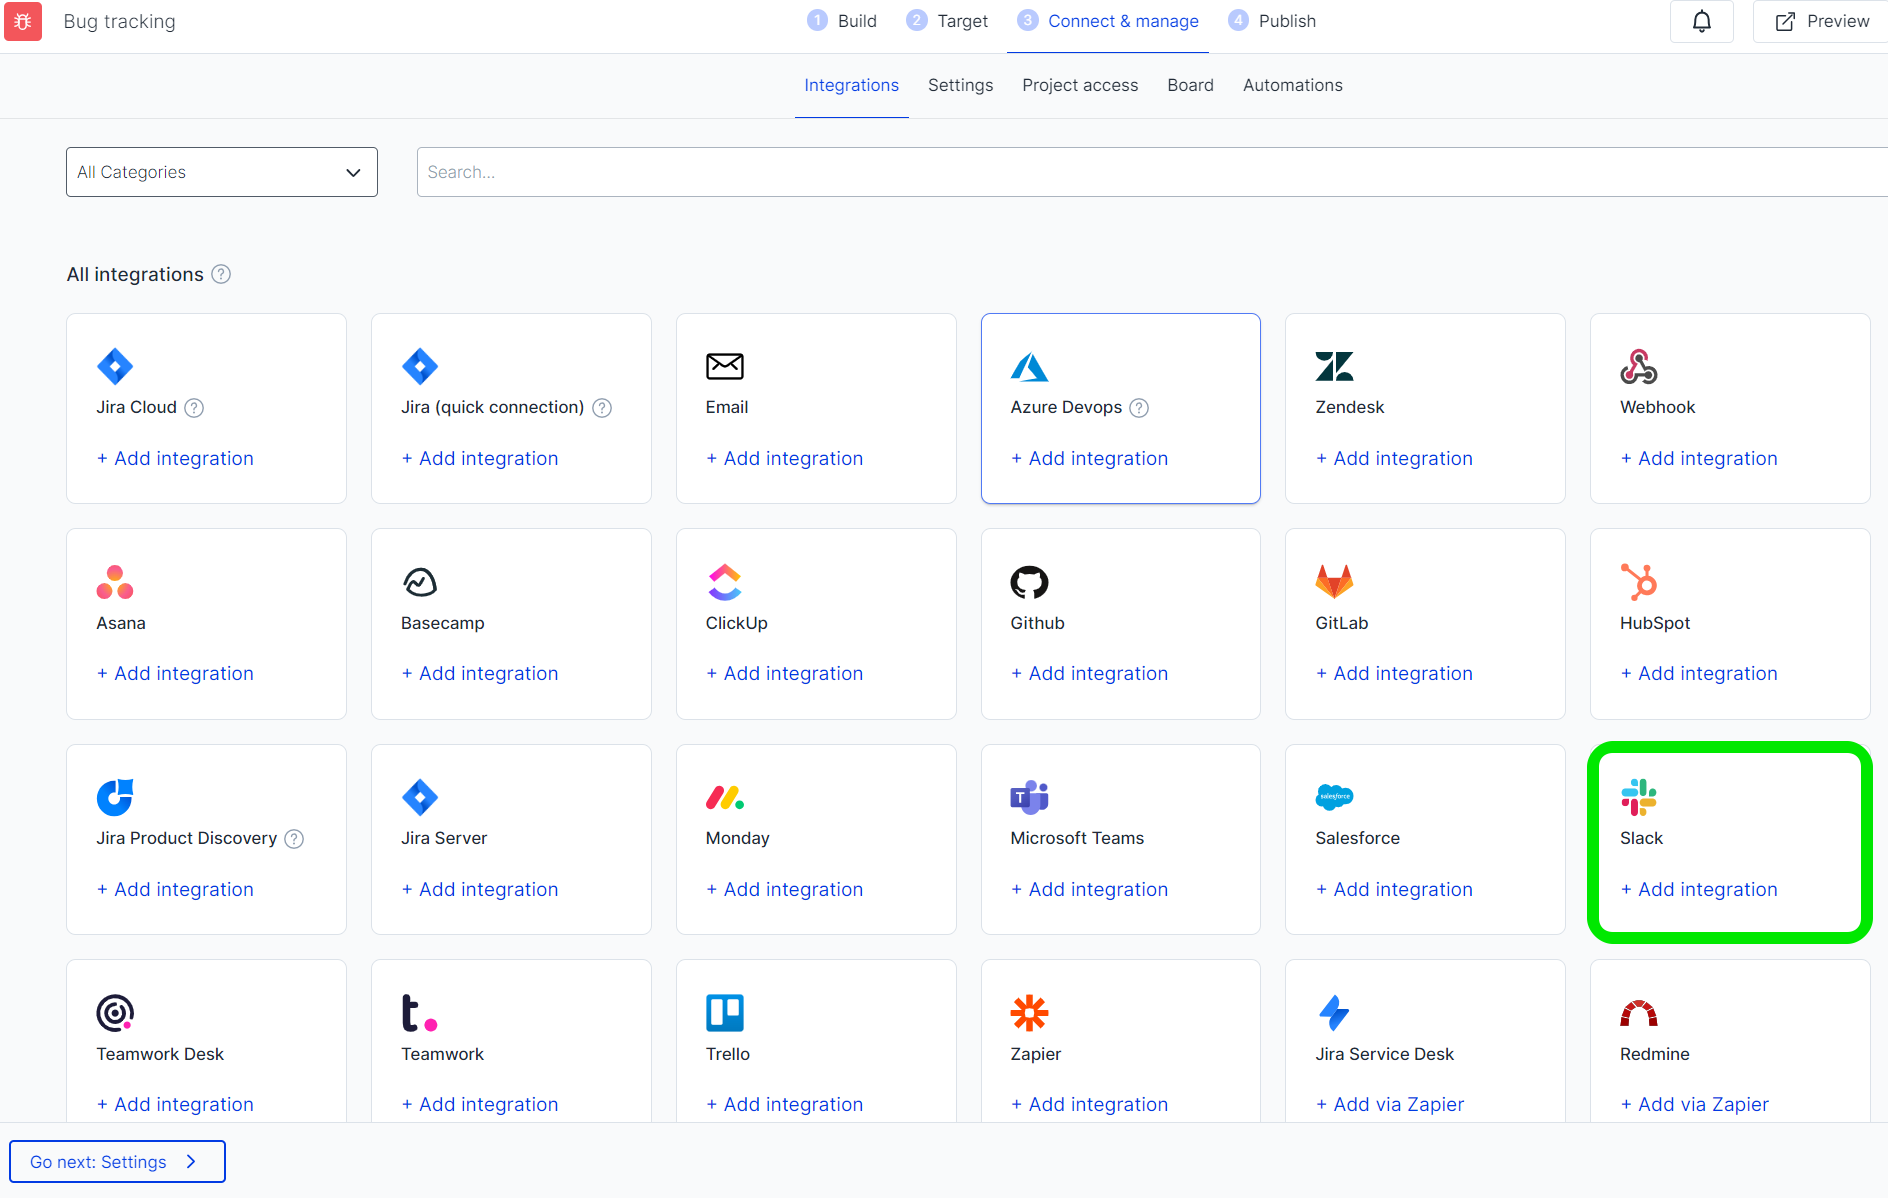
Task: Add integration for Webhook
Action: click(x=1699, y=458)
